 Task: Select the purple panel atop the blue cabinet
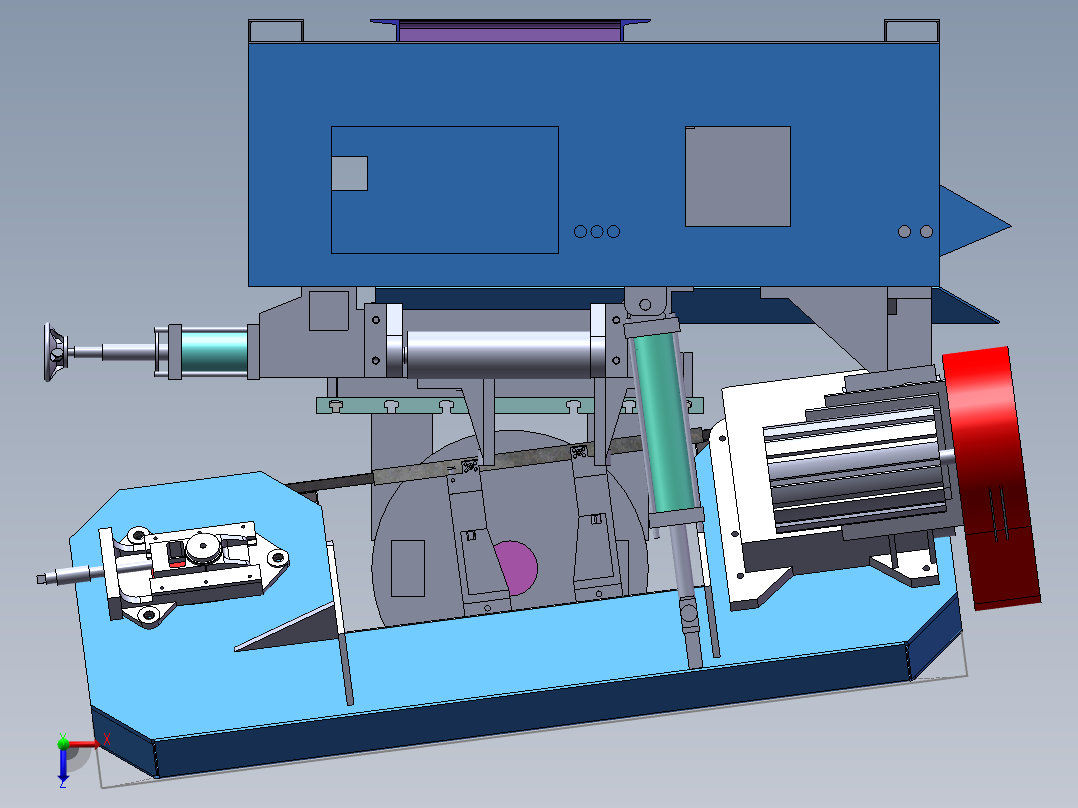pos(510,32)
